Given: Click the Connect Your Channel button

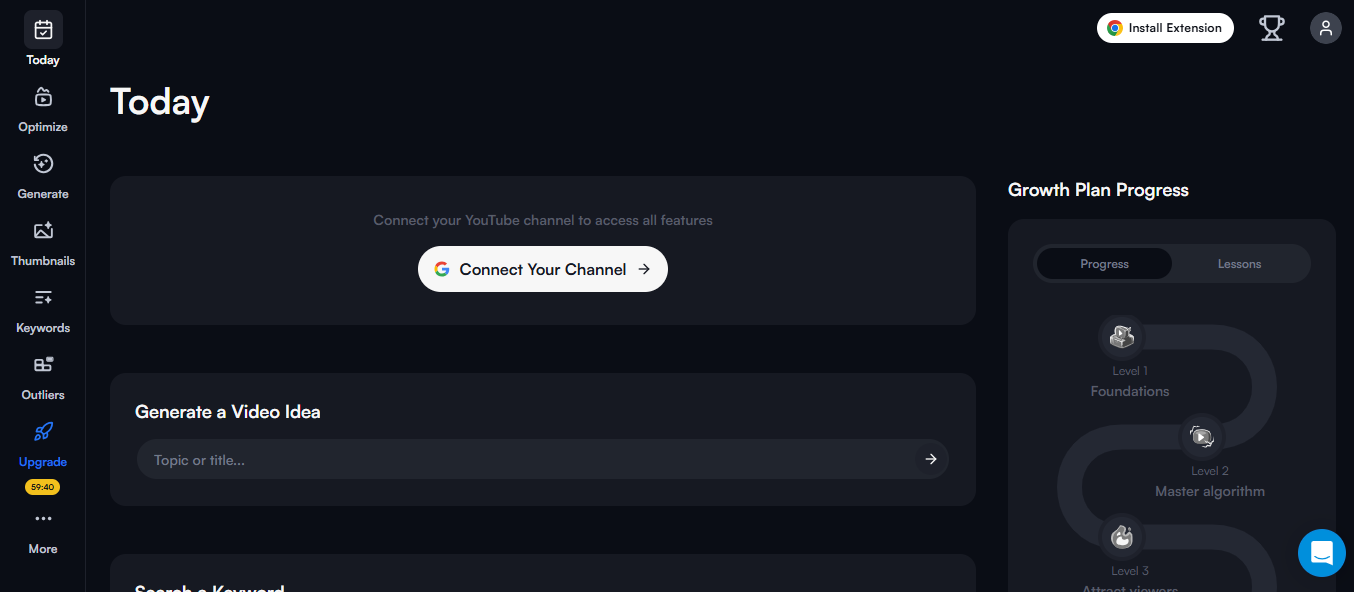Looking at the screenshot, I should tap(542, 269).
